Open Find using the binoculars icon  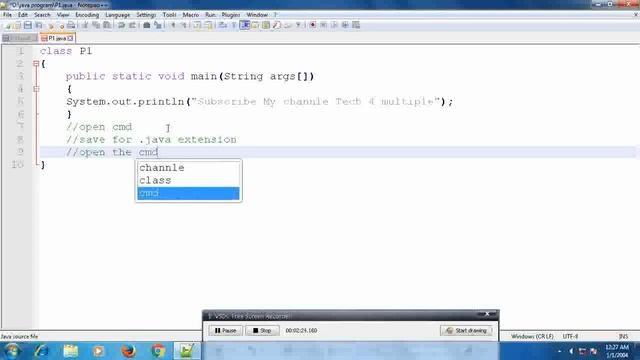pos(147,25)
